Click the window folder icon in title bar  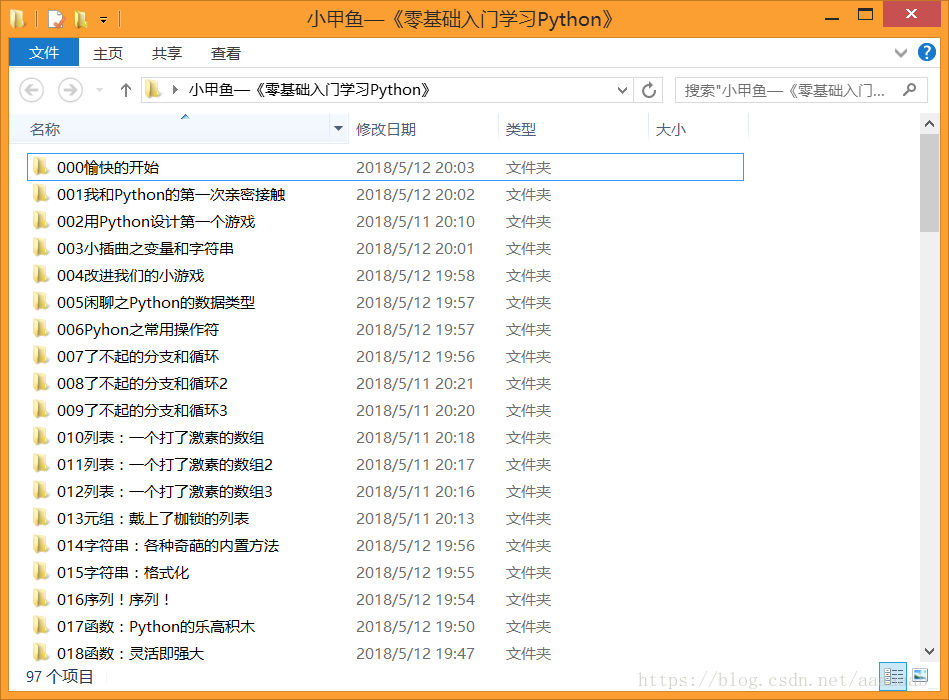coord(18,19)
